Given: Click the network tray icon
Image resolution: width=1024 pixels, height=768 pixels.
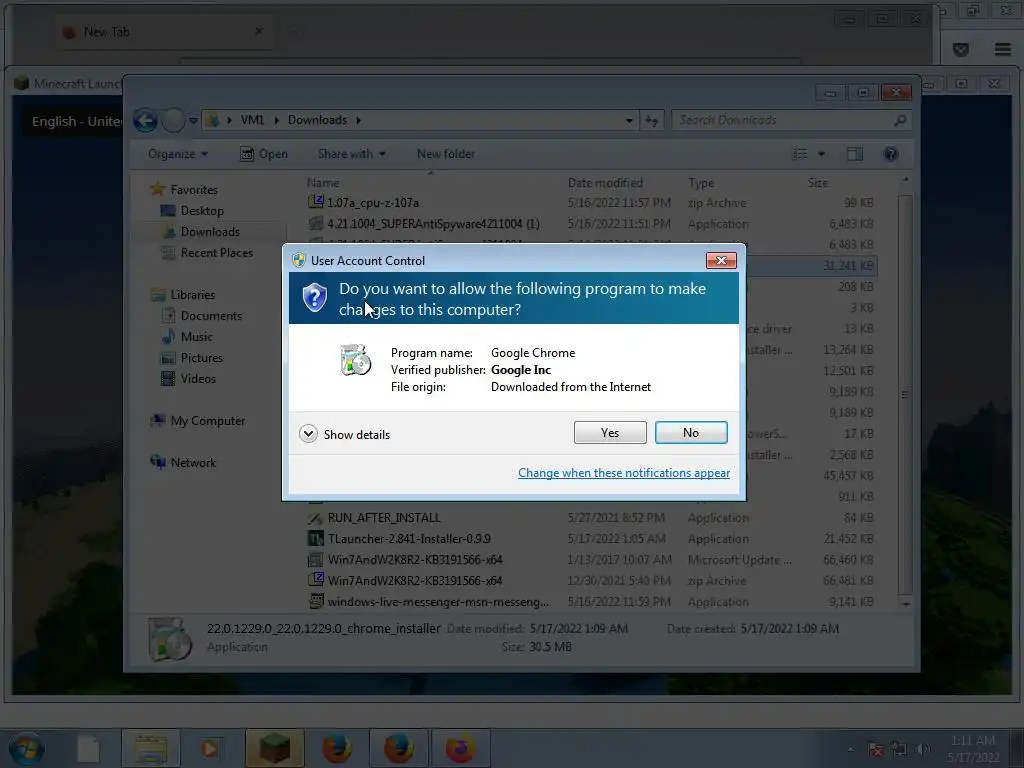Looking at the screenshot, I should click(x=899, y=749).
